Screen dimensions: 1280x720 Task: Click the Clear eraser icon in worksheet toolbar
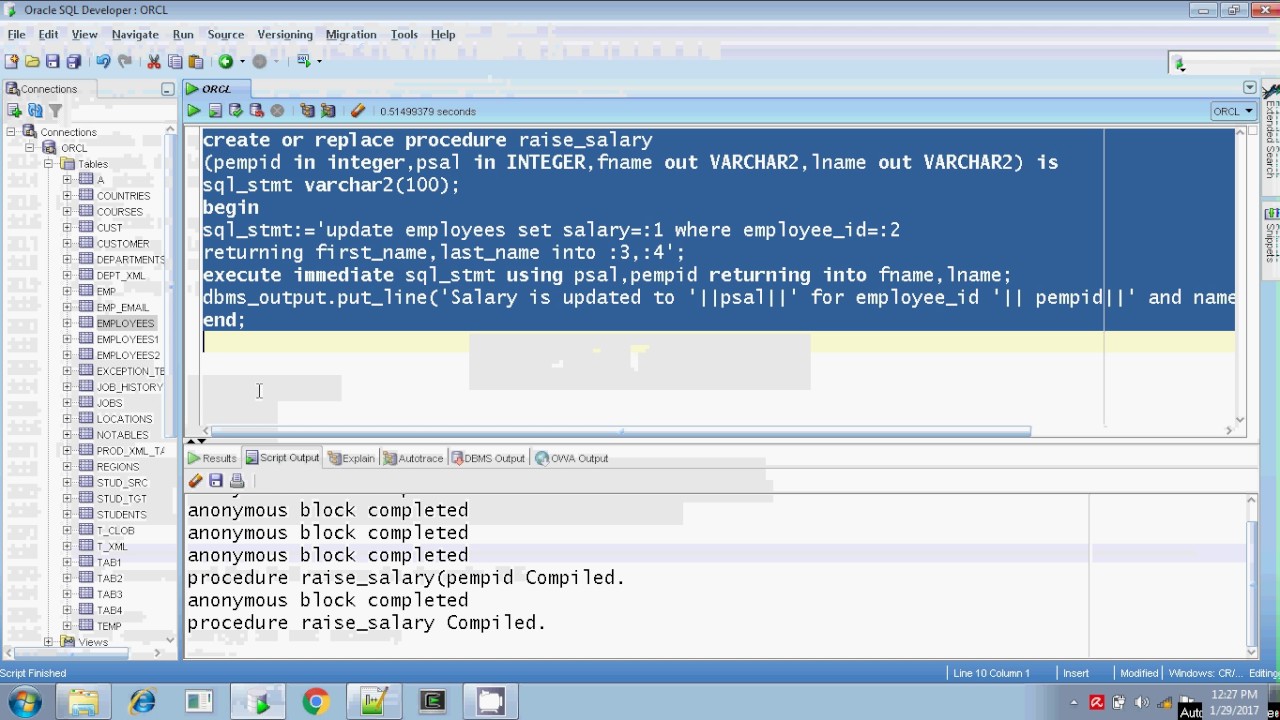358,111
